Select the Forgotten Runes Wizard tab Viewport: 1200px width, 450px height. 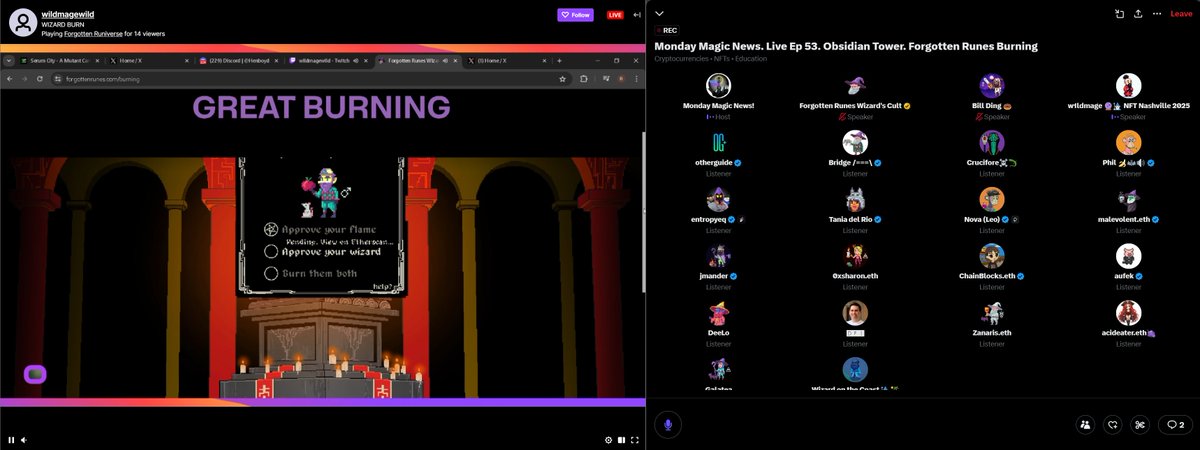(418, 61)
